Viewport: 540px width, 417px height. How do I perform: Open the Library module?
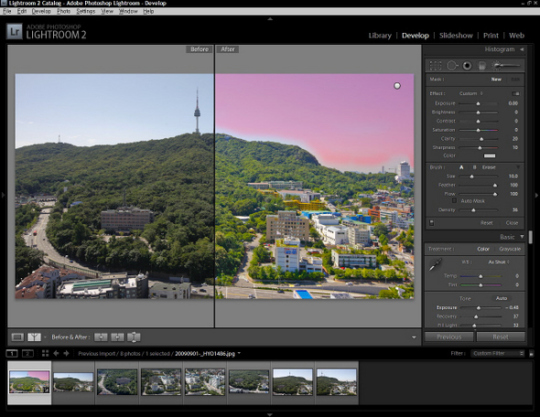click(380, 35)
